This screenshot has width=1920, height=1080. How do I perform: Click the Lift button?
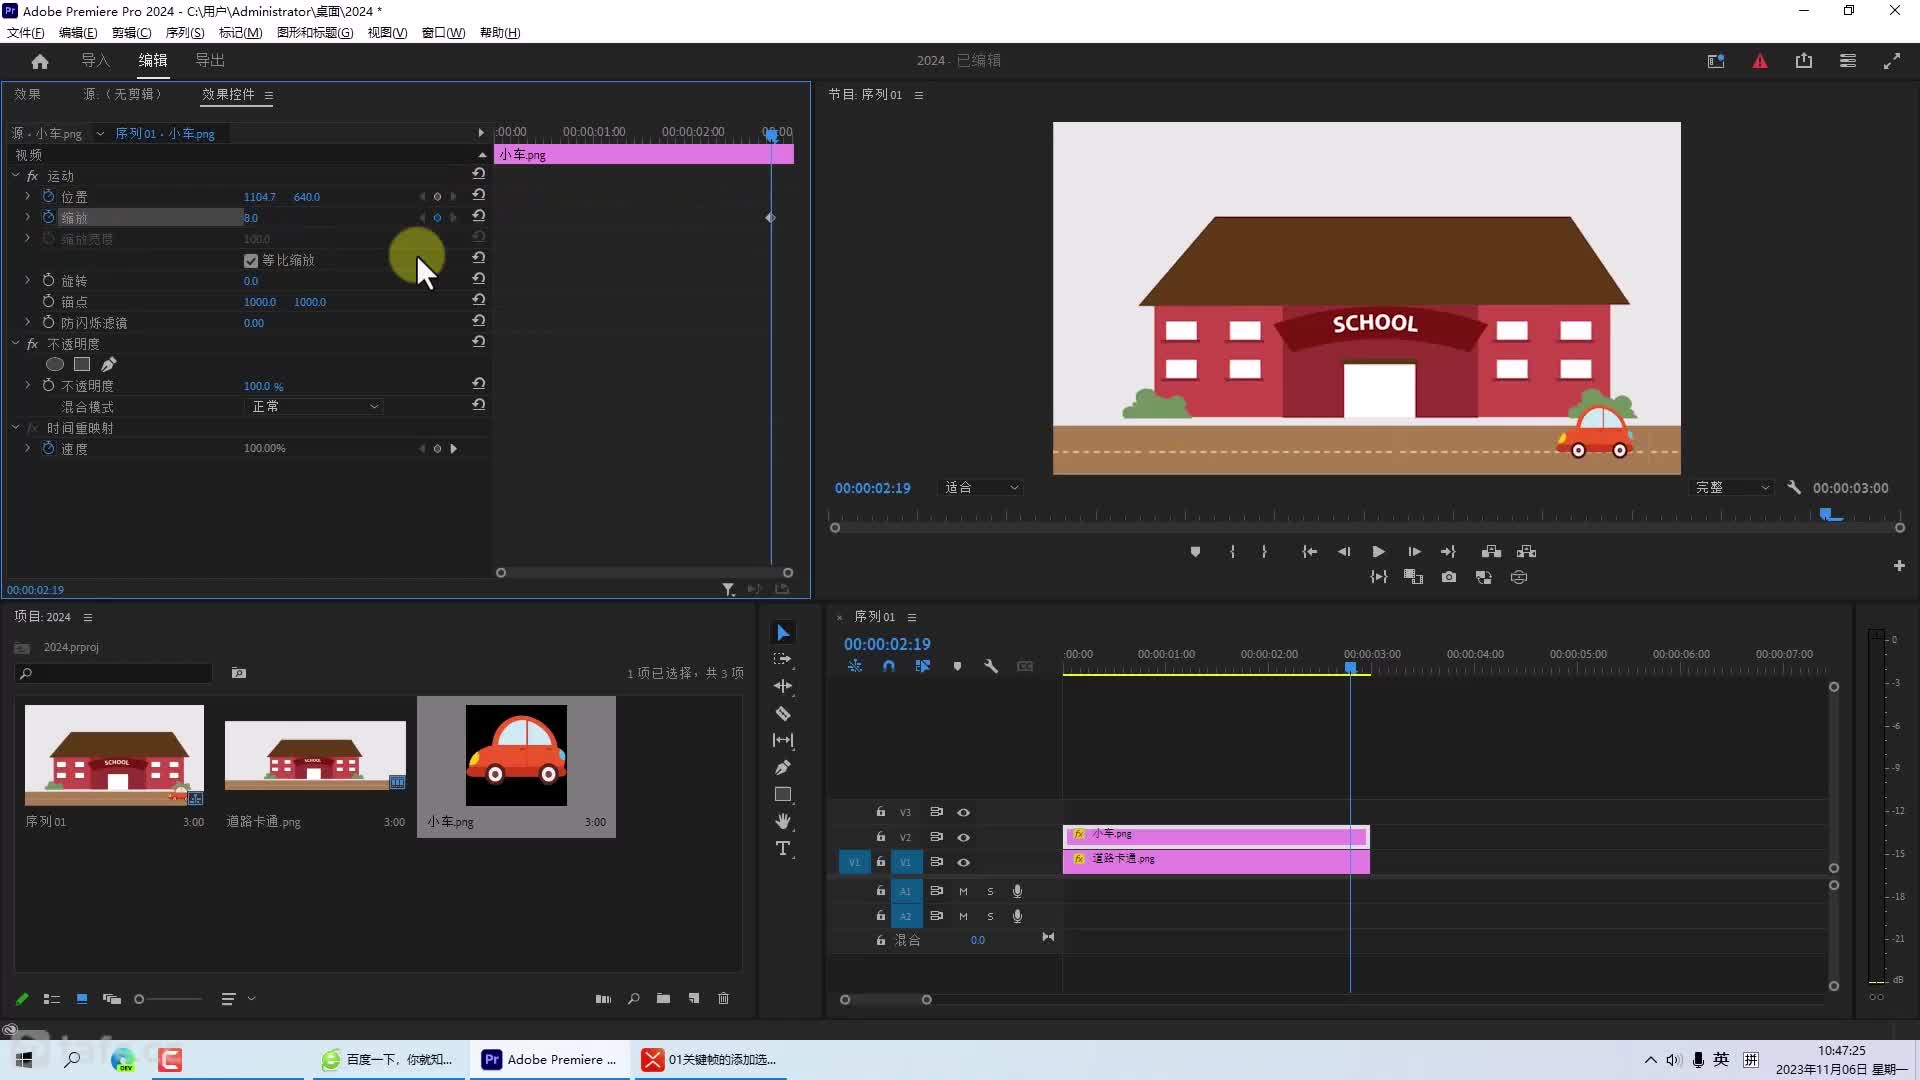click(1491, 552)
